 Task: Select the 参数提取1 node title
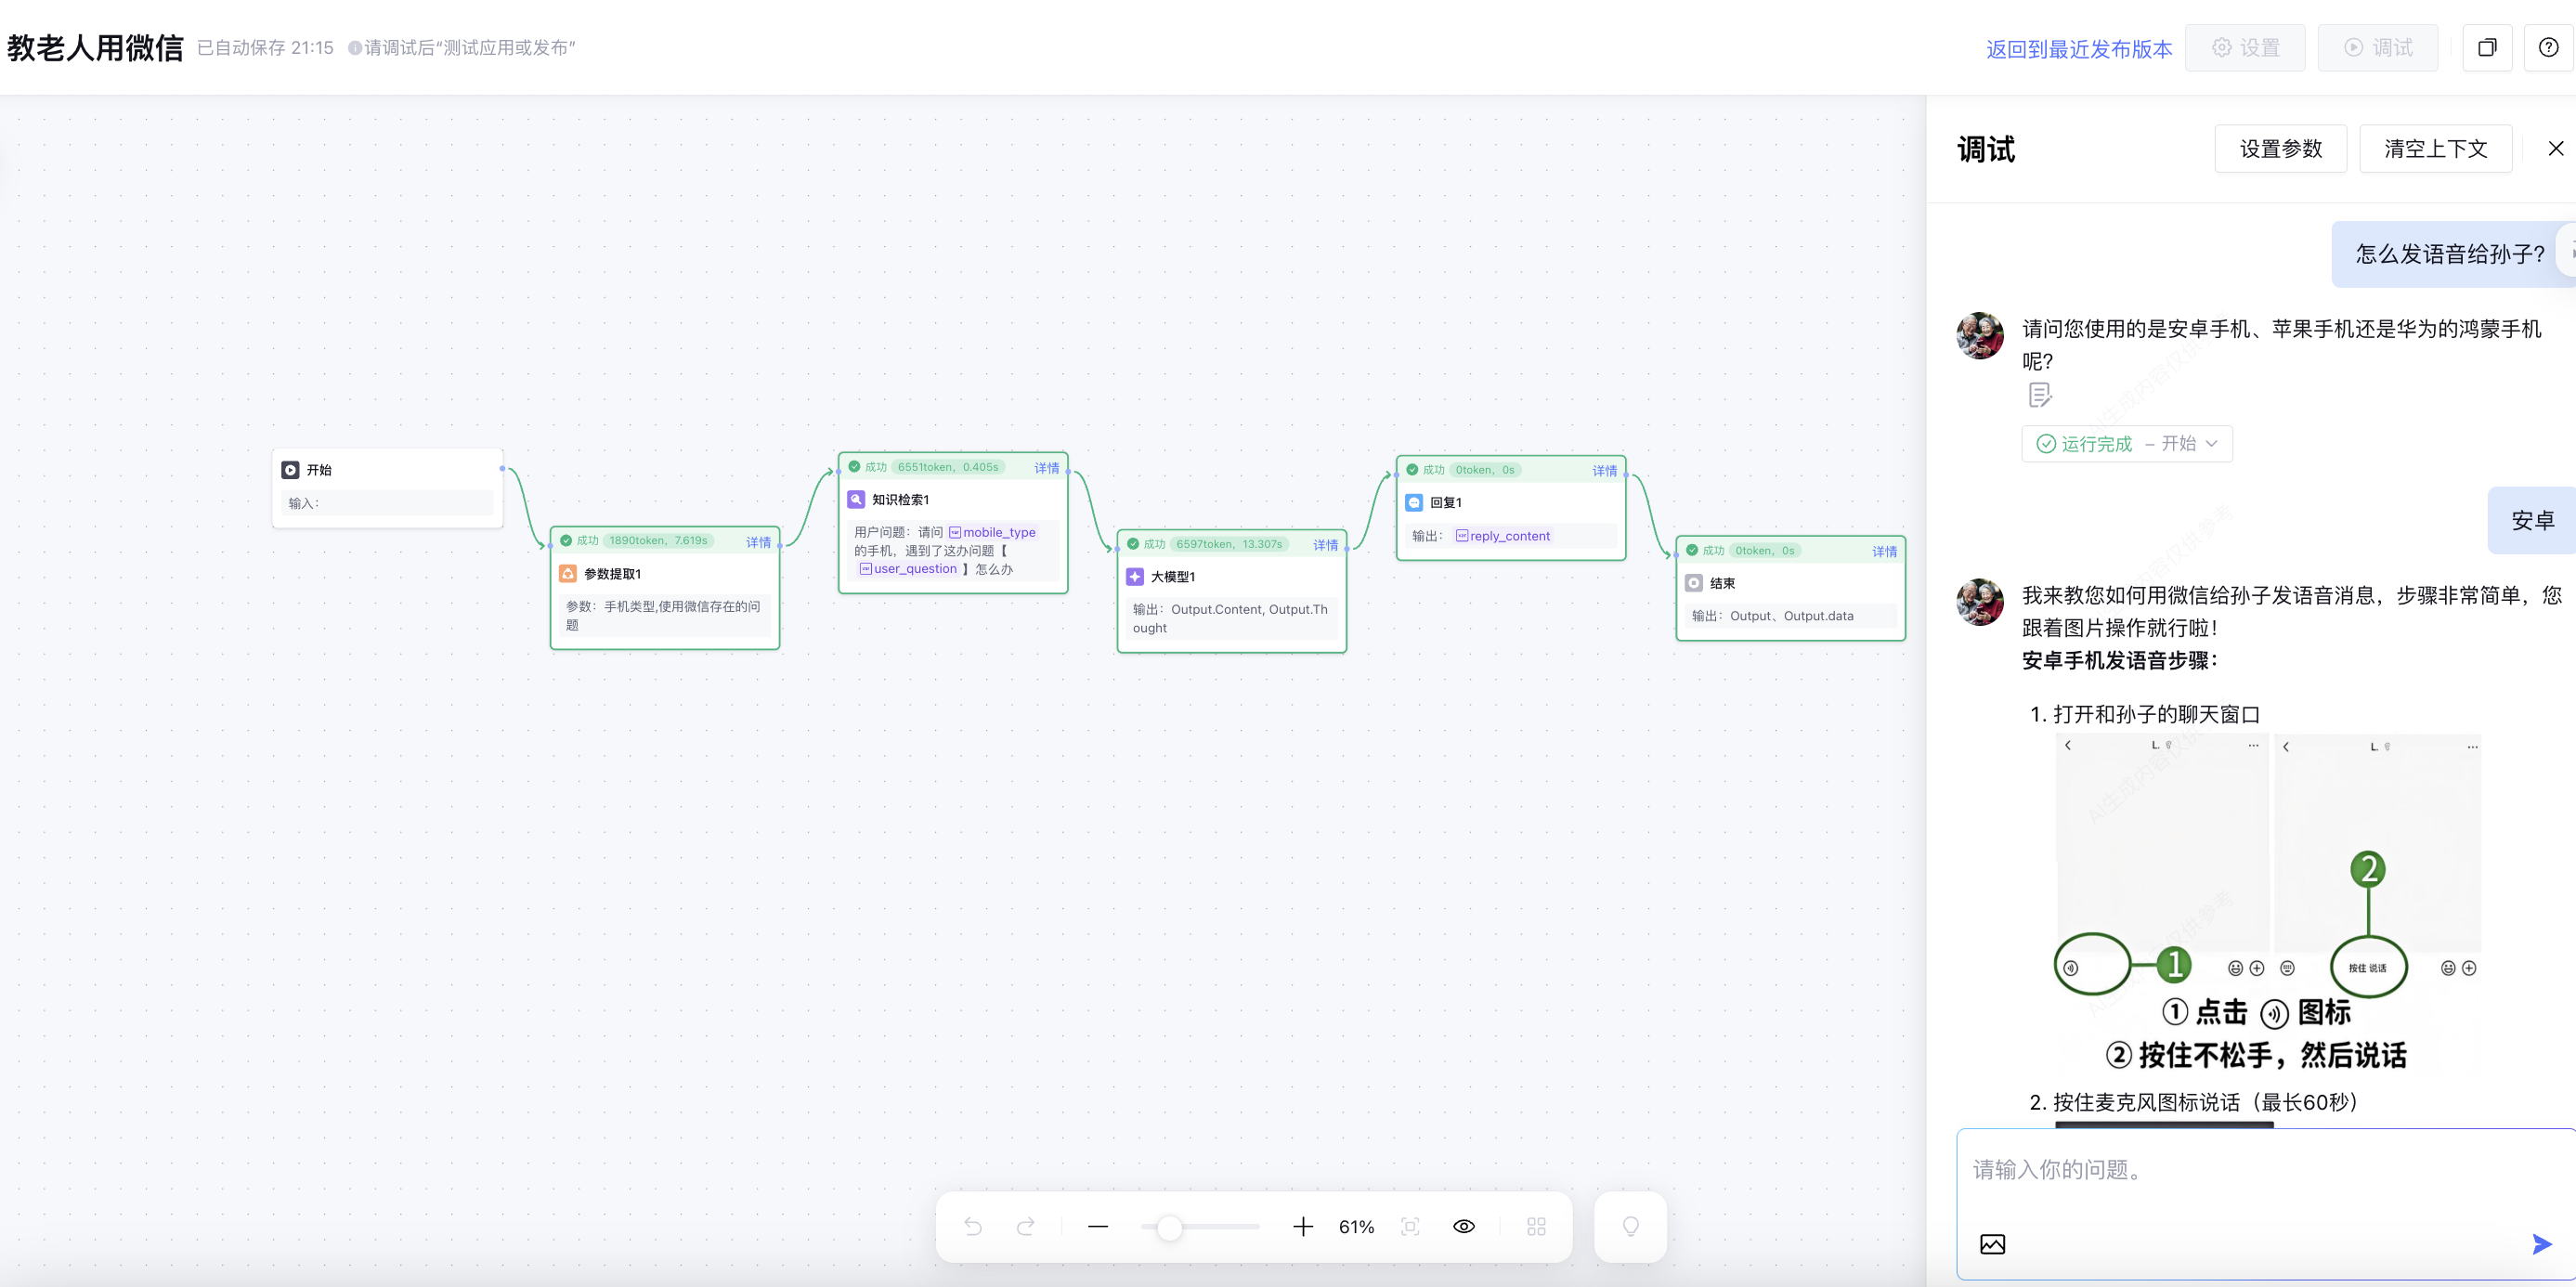pyautogui.click(x=612, y=574)
